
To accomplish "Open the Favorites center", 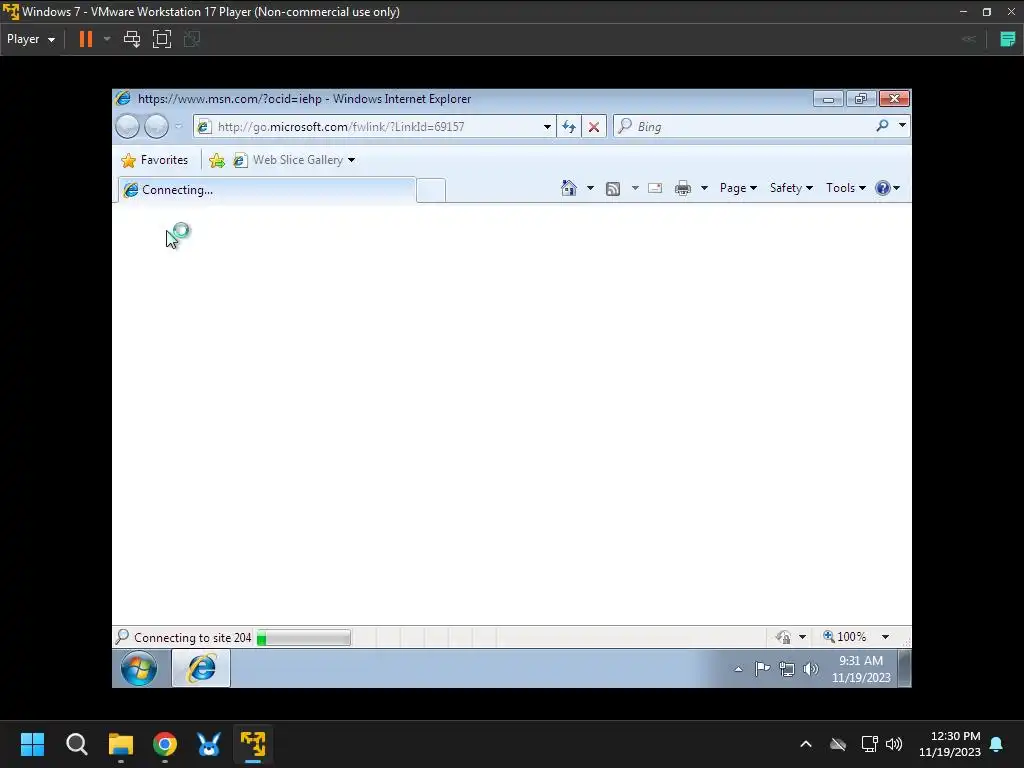I will 155,160.
